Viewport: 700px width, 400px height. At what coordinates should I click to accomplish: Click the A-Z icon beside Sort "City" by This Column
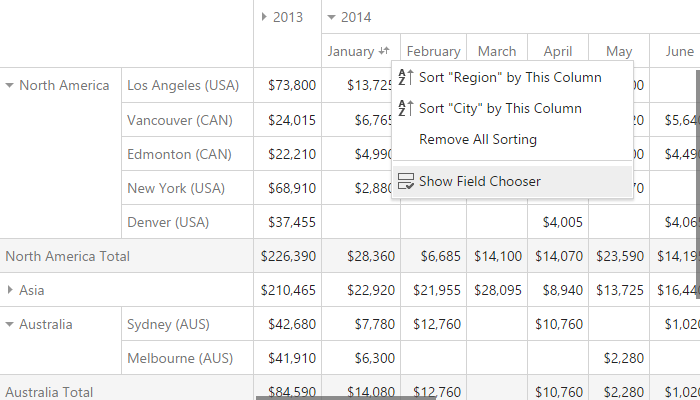click(406, 108)
